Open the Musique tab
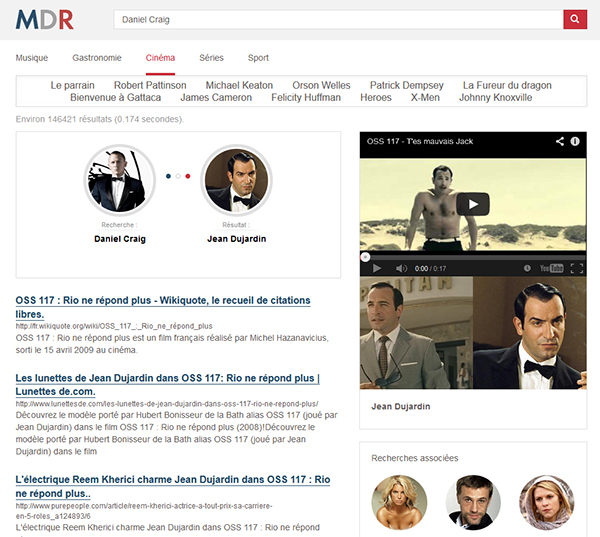This screenshot has width=600, height=537. [32, 58]
